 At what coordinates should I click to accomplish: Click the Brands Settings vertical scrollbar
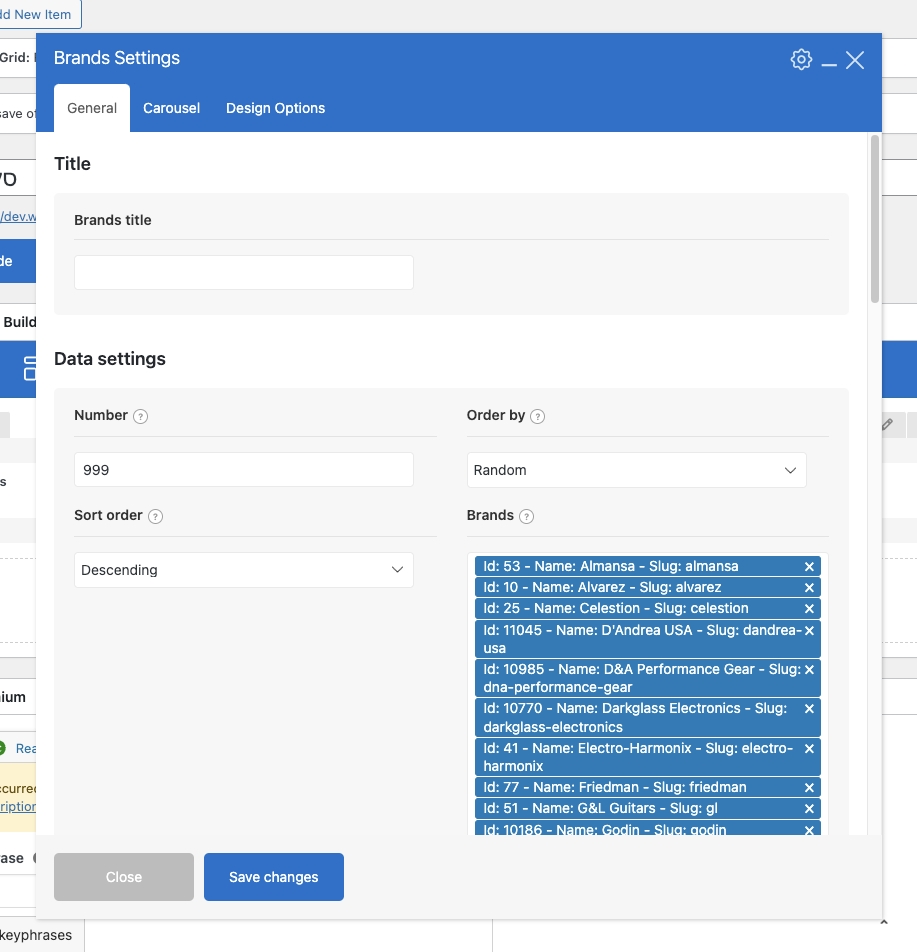[874, 219]
